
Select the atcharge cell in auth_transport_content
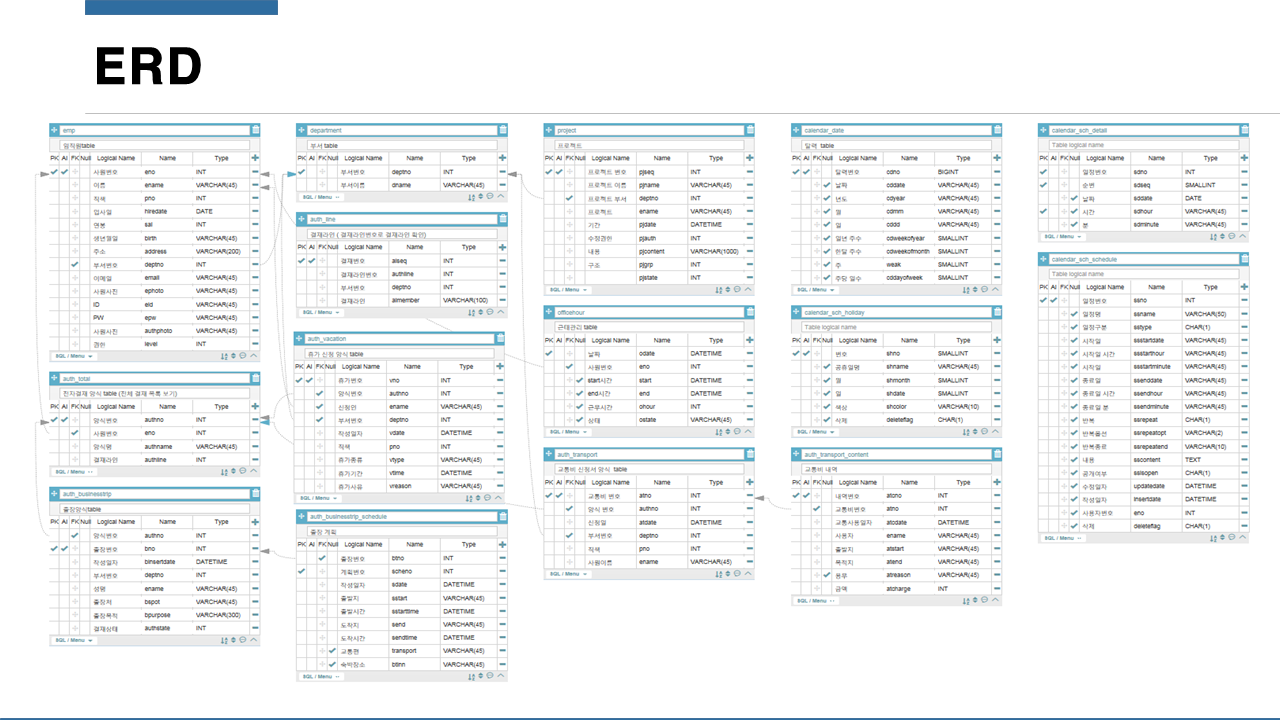pyautogui.click(x=909, y=588)
